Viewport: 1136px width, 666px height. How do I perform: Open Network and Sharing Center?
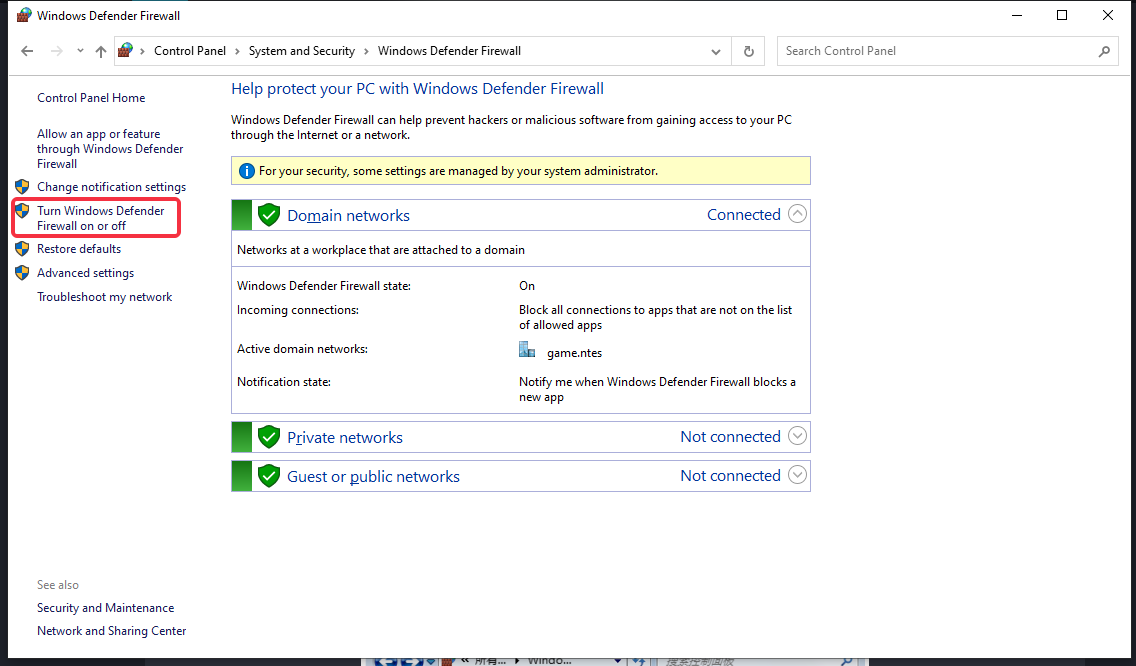[112, 631]
